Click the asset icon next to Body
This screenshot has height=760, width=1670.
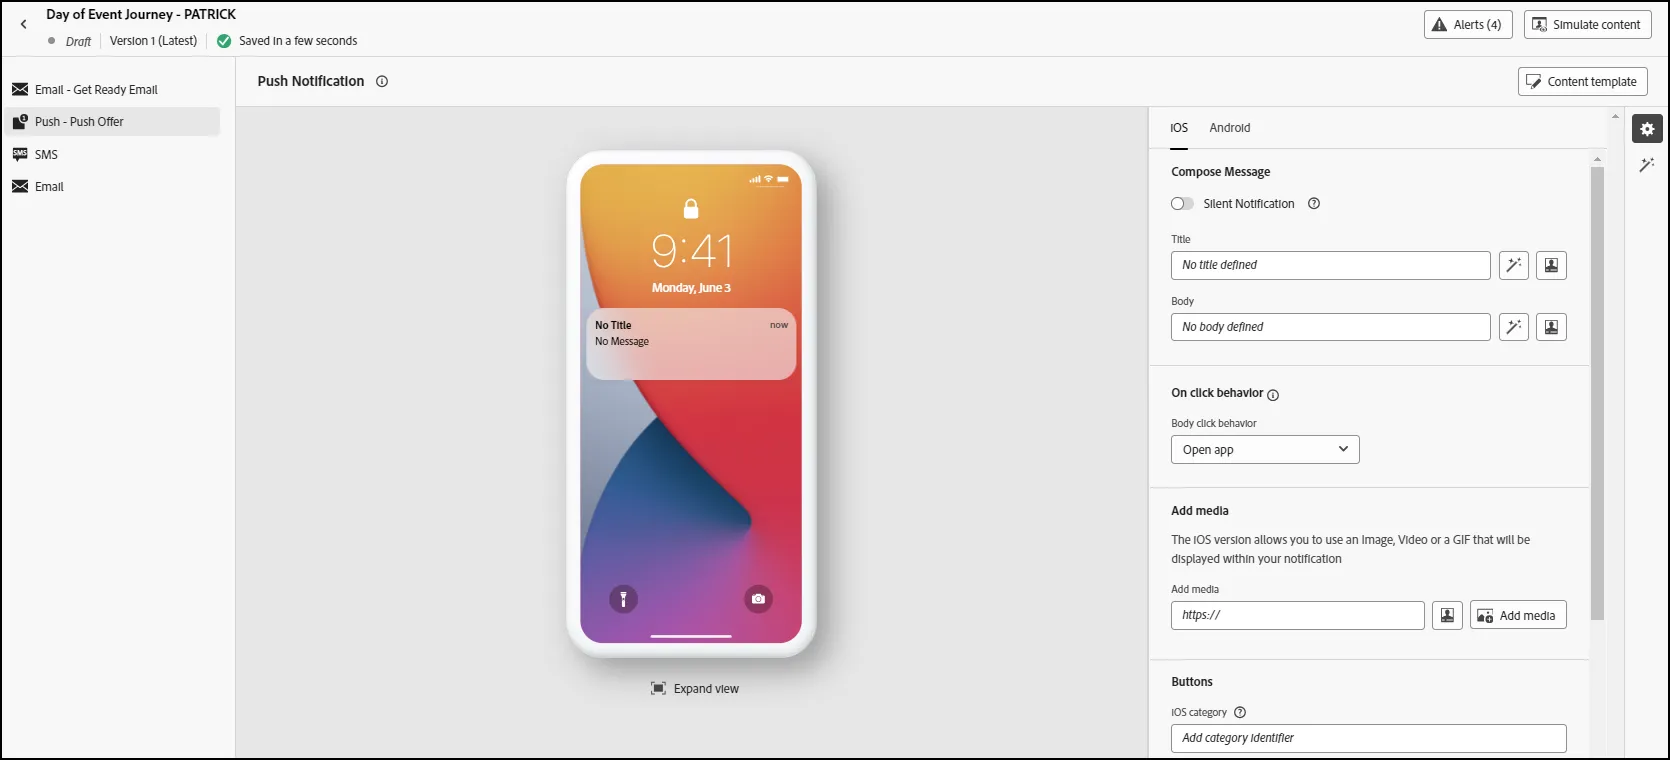pos(1551,327)
